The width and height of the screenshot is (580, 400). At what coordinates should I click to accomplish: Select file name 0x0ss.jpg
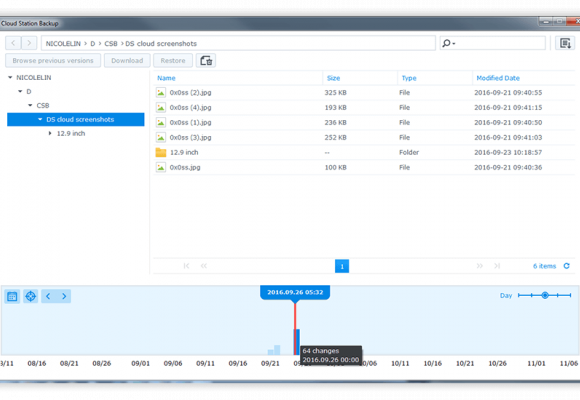(185, 168)
